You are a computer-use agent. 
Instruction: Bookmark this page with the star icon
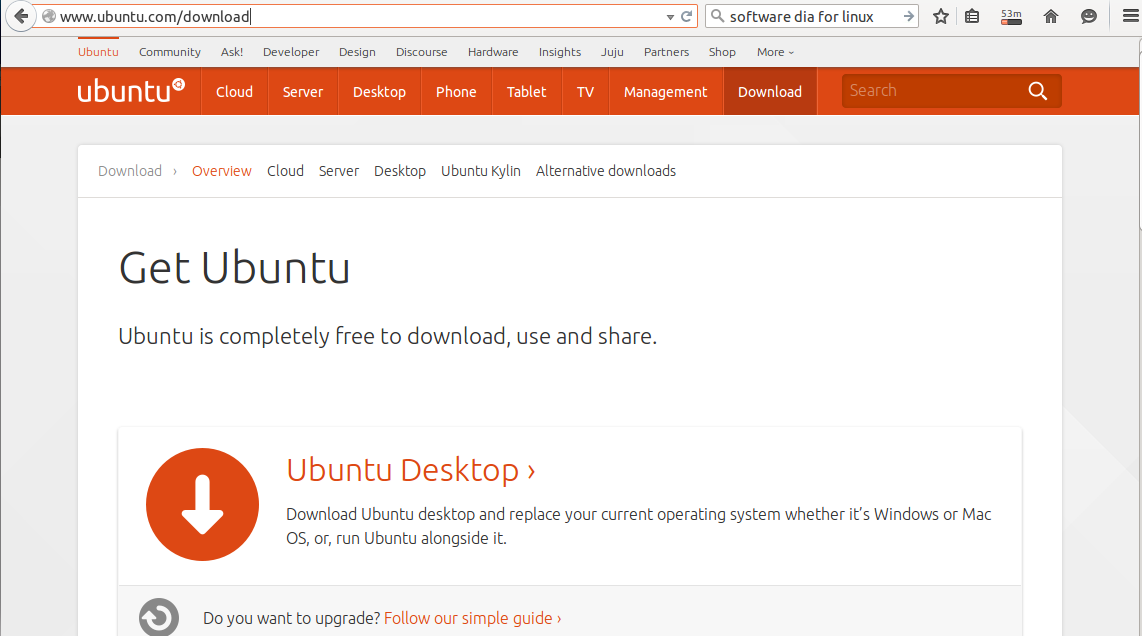[940, 16]
